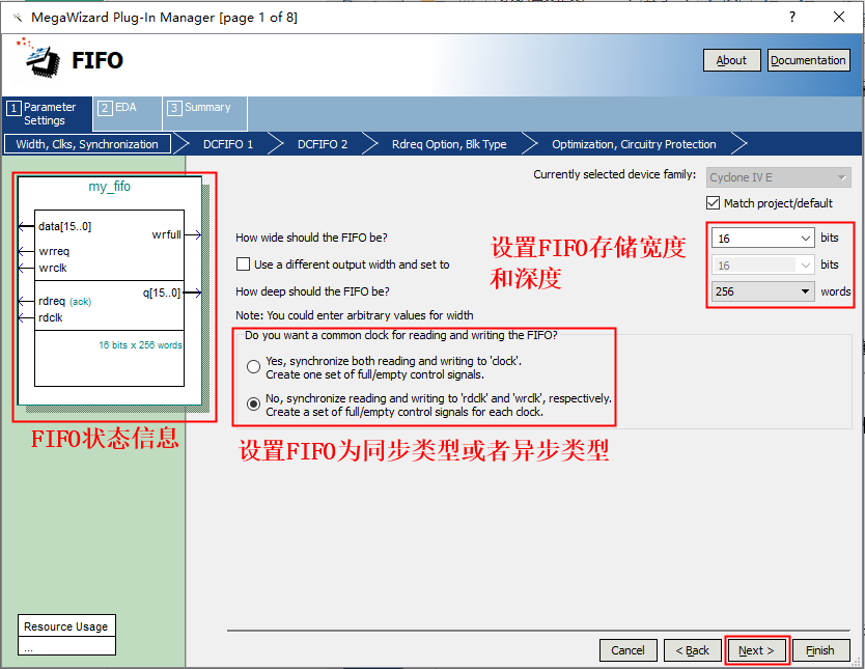Click the note about arbitrary width values
Screen dimensions: 865x669
pos(354,315)
